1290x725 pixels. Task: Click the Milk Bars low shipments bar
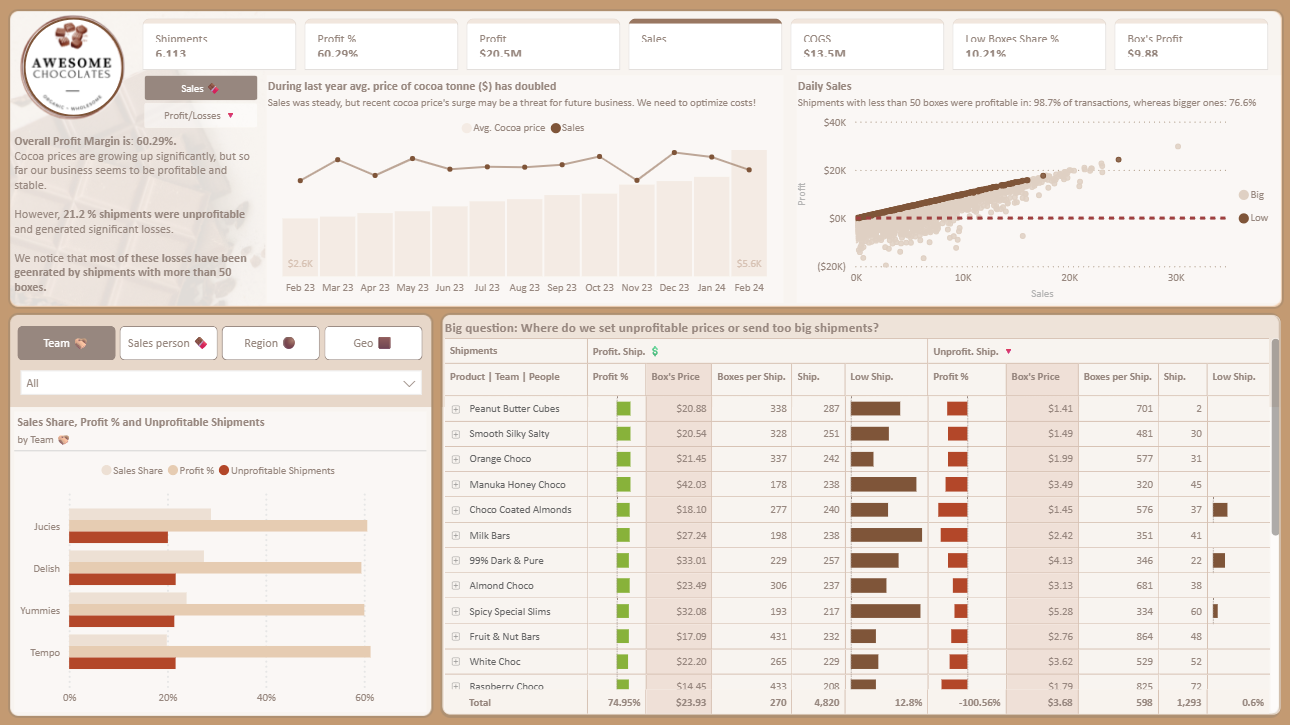point(886,535)
